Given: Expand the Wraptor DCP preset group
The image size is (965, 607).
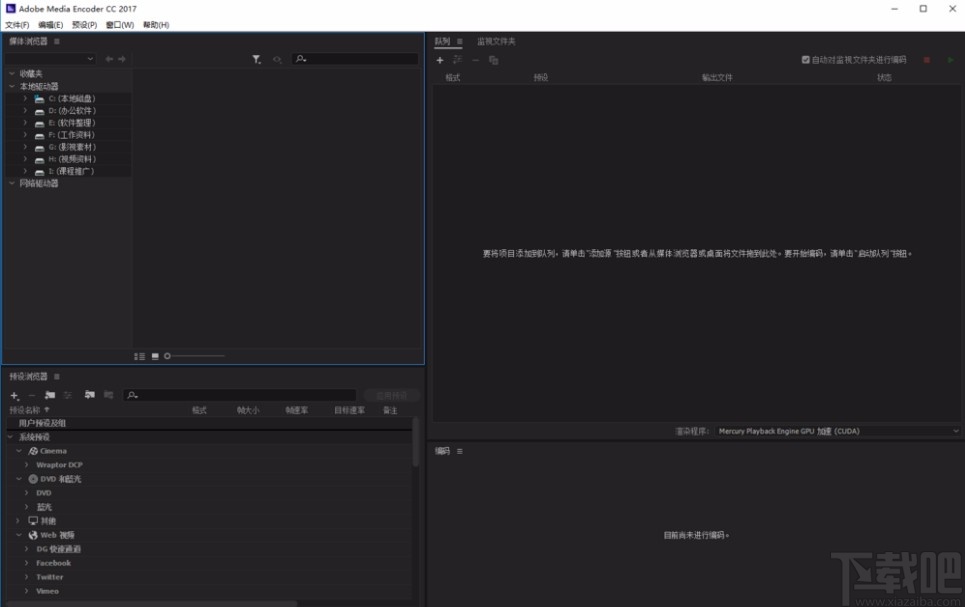Looking at the screenshot, I should (26, 465).
